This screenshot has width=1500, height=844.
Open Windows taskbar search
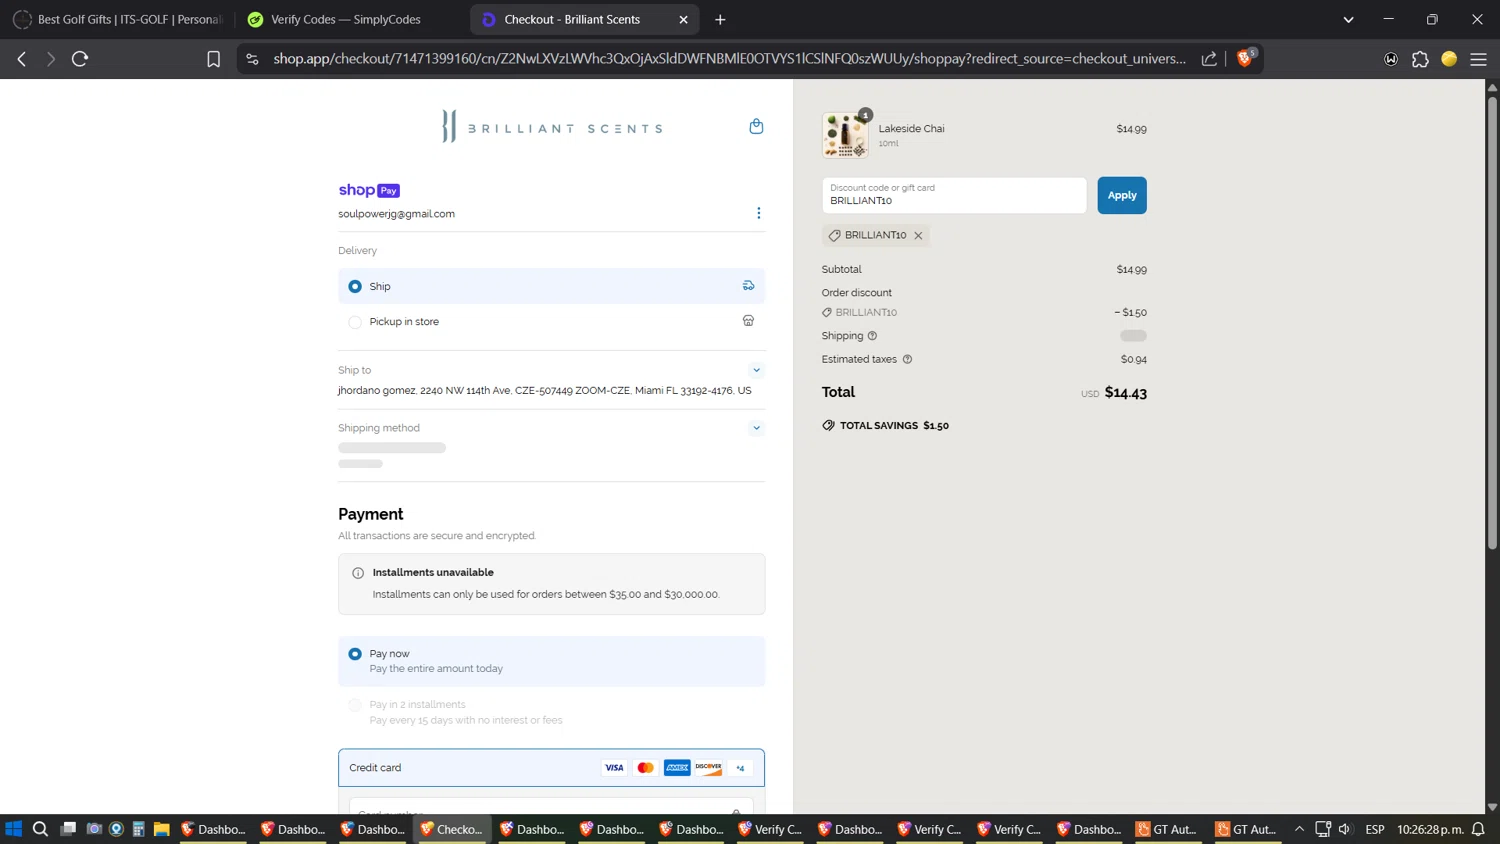pos(40,829)
